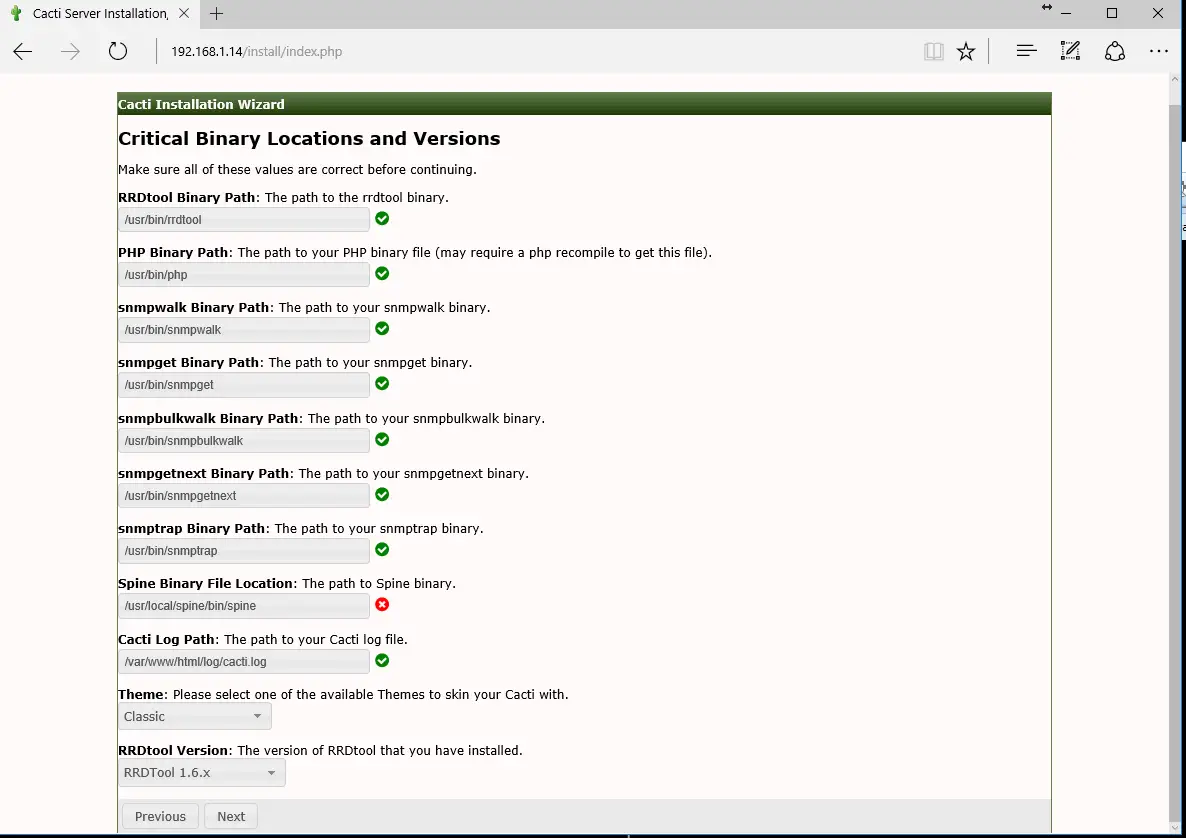The image size is (1186, 838).
Task: Click the Cacti Installation Wizard header text
Action: [x=201, y=104]
